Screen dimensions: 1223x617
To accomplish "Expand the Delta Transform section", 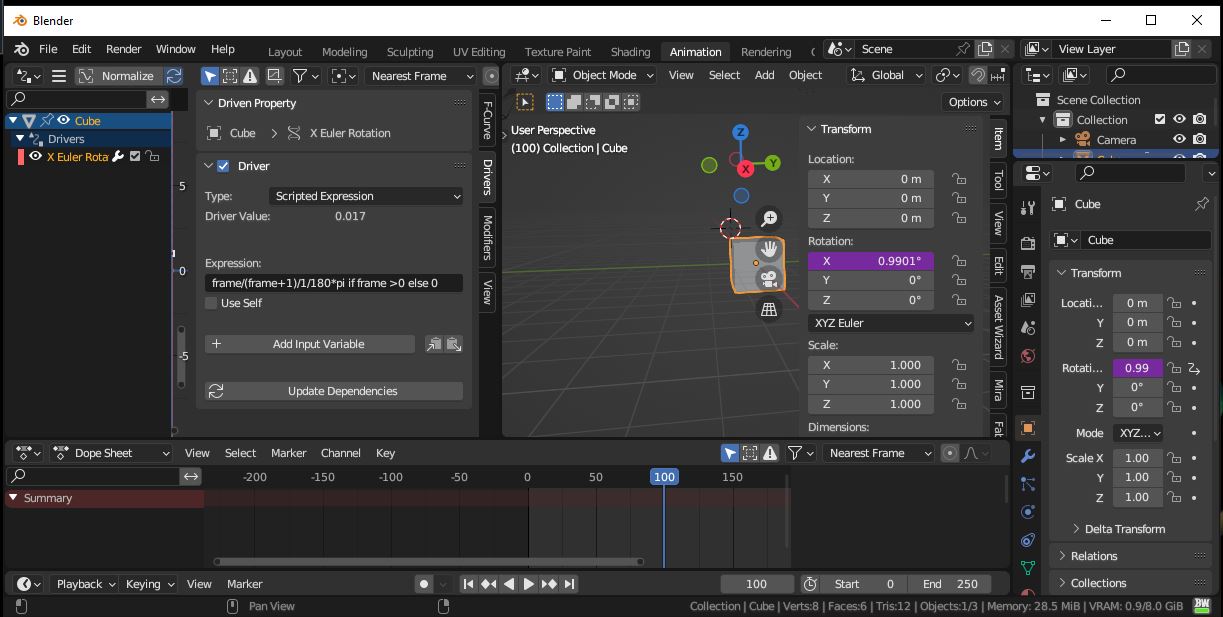I will click(x=1124, y=529).
